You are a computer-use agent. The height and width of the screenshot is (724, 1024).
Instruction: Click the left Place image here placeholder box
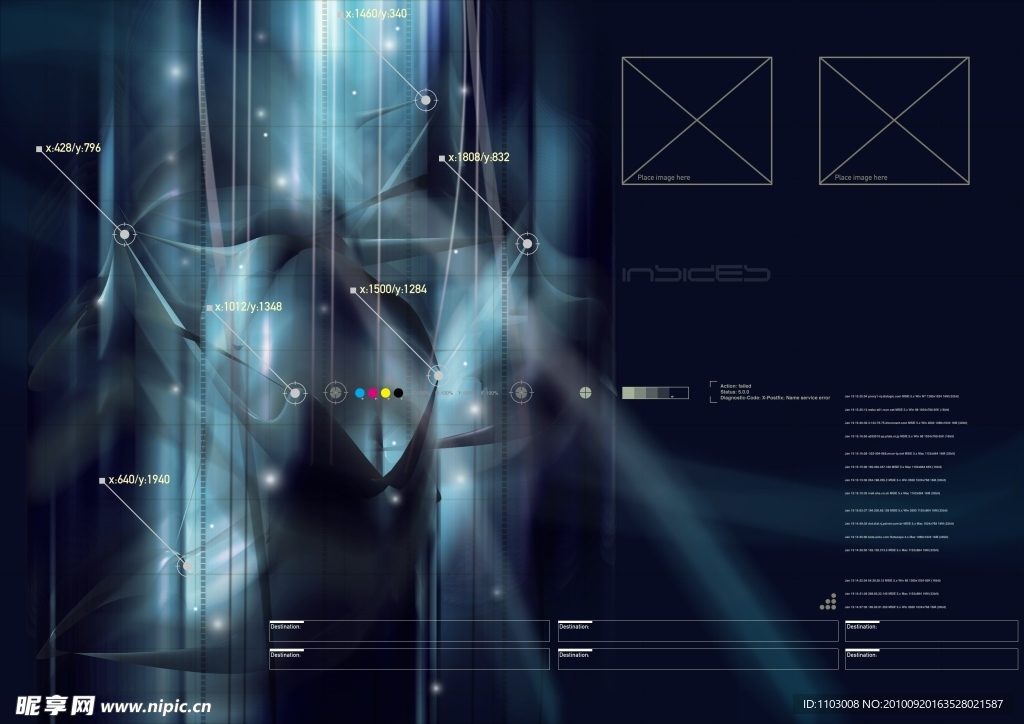pyautogui.click(x=697, y=121)
